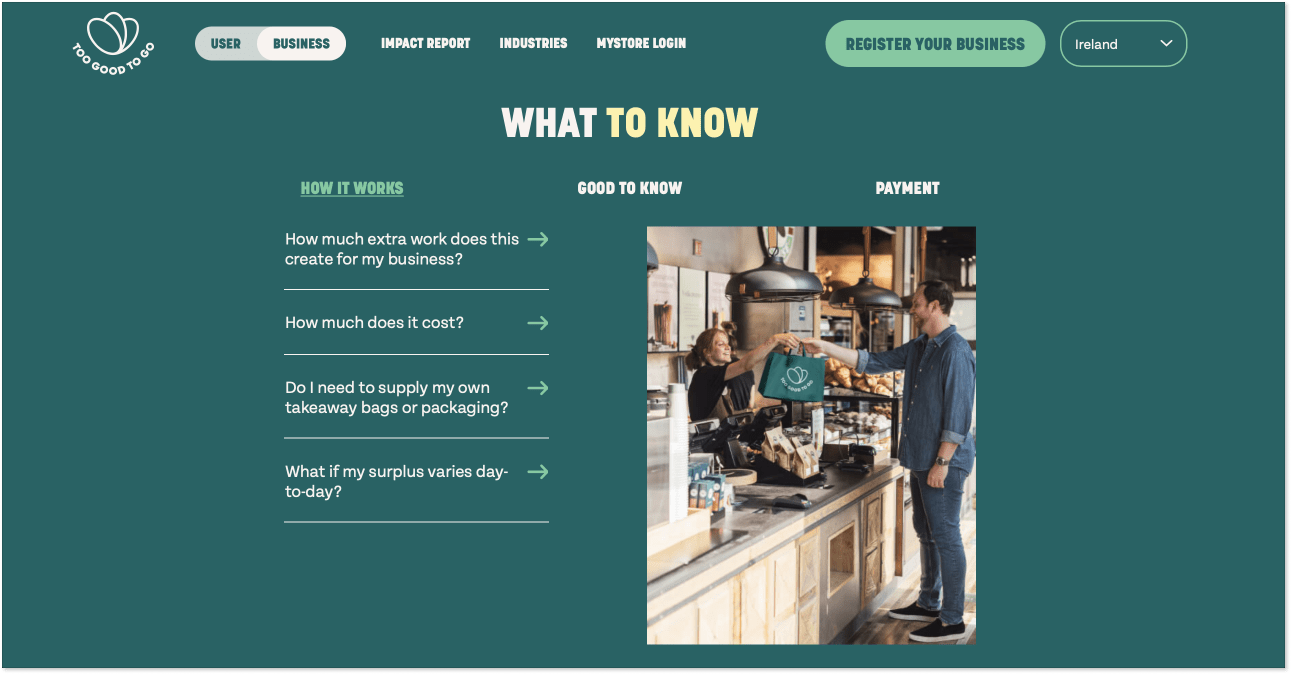Click arrow beside takeaway bags question

tap(538, 388)
